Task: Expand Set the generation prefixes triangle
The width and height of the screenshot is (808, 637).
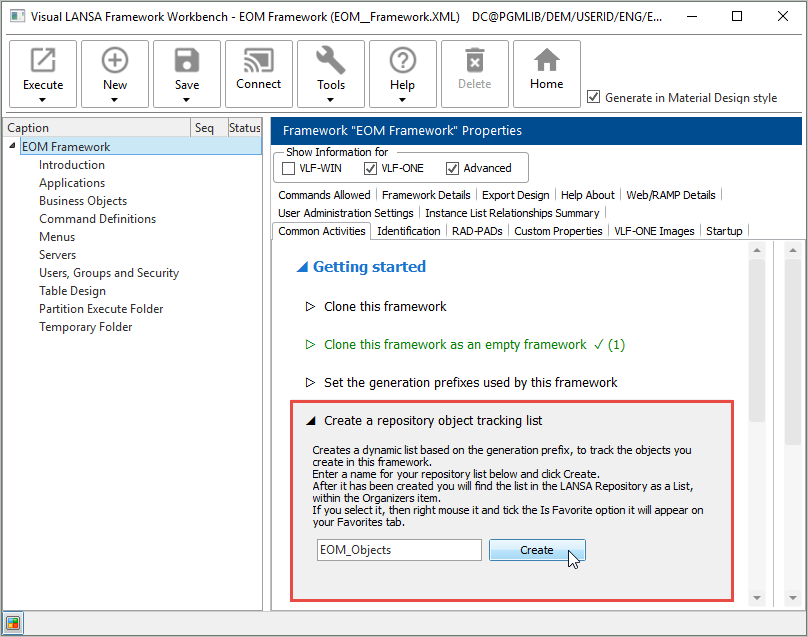Action: 310,382
